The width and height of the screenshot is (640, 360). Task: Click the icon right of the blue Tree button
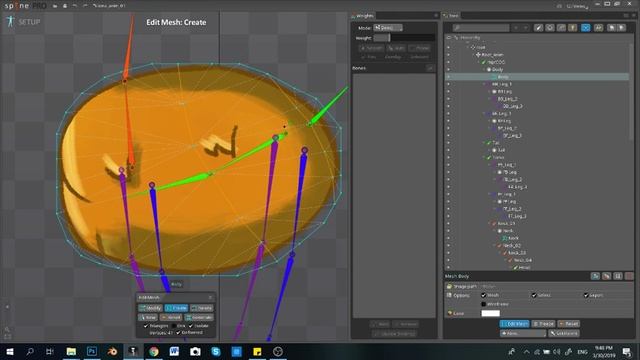598,28
